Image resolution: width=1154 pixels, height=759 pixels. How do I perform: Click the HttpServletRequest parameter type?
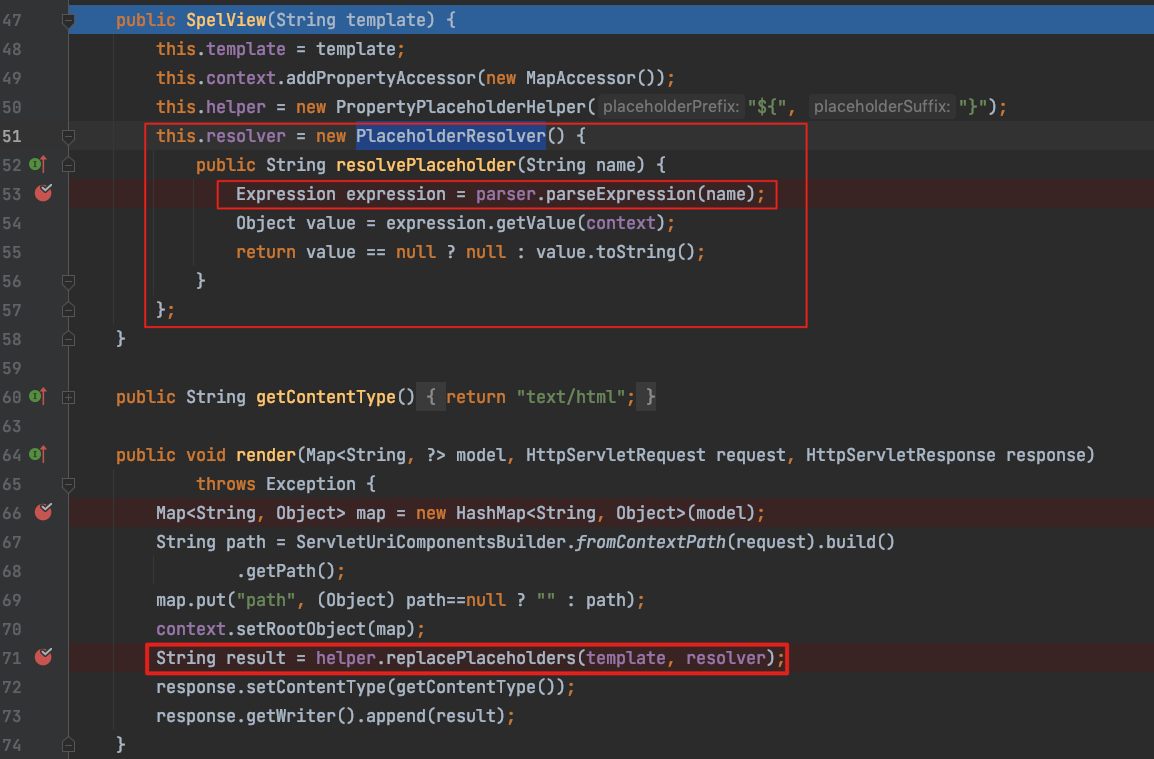(x=615, y=455)
